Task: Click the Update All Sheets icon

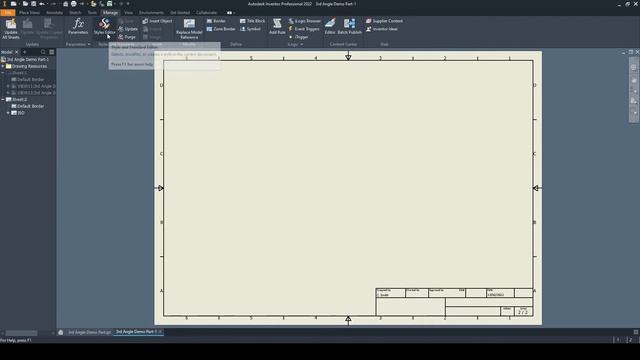Action: coord(11,29)
